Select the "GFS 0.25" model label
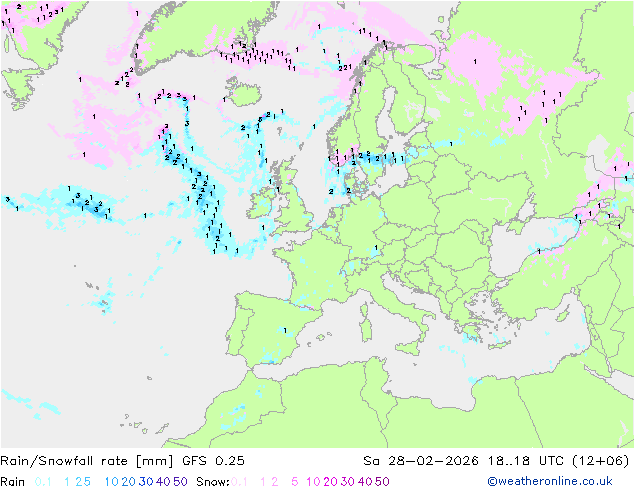634x490 pixels. 213,461
